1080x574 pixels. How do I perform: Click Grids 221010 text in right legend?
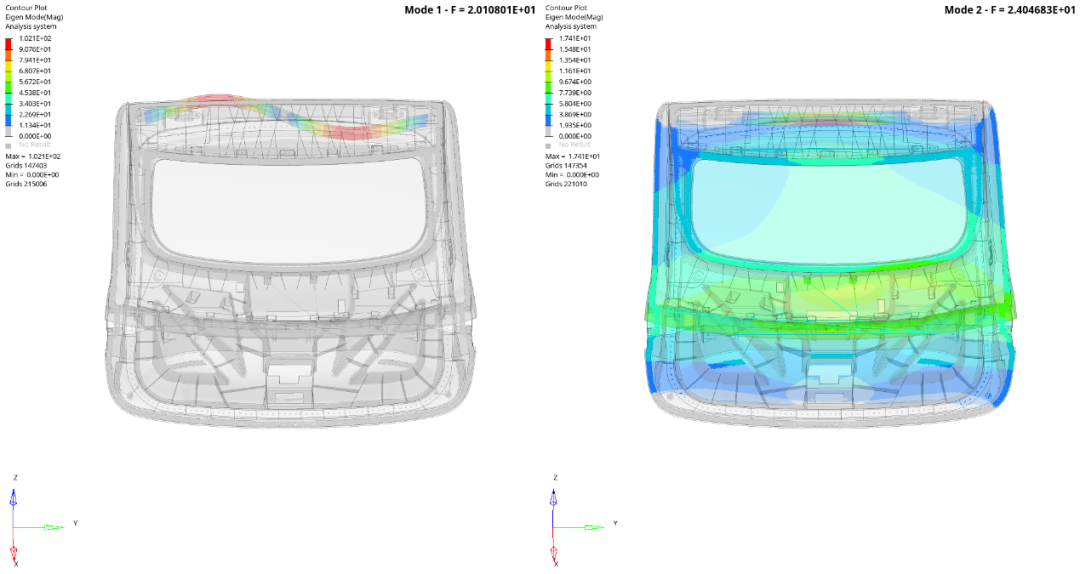coord(567,183)
